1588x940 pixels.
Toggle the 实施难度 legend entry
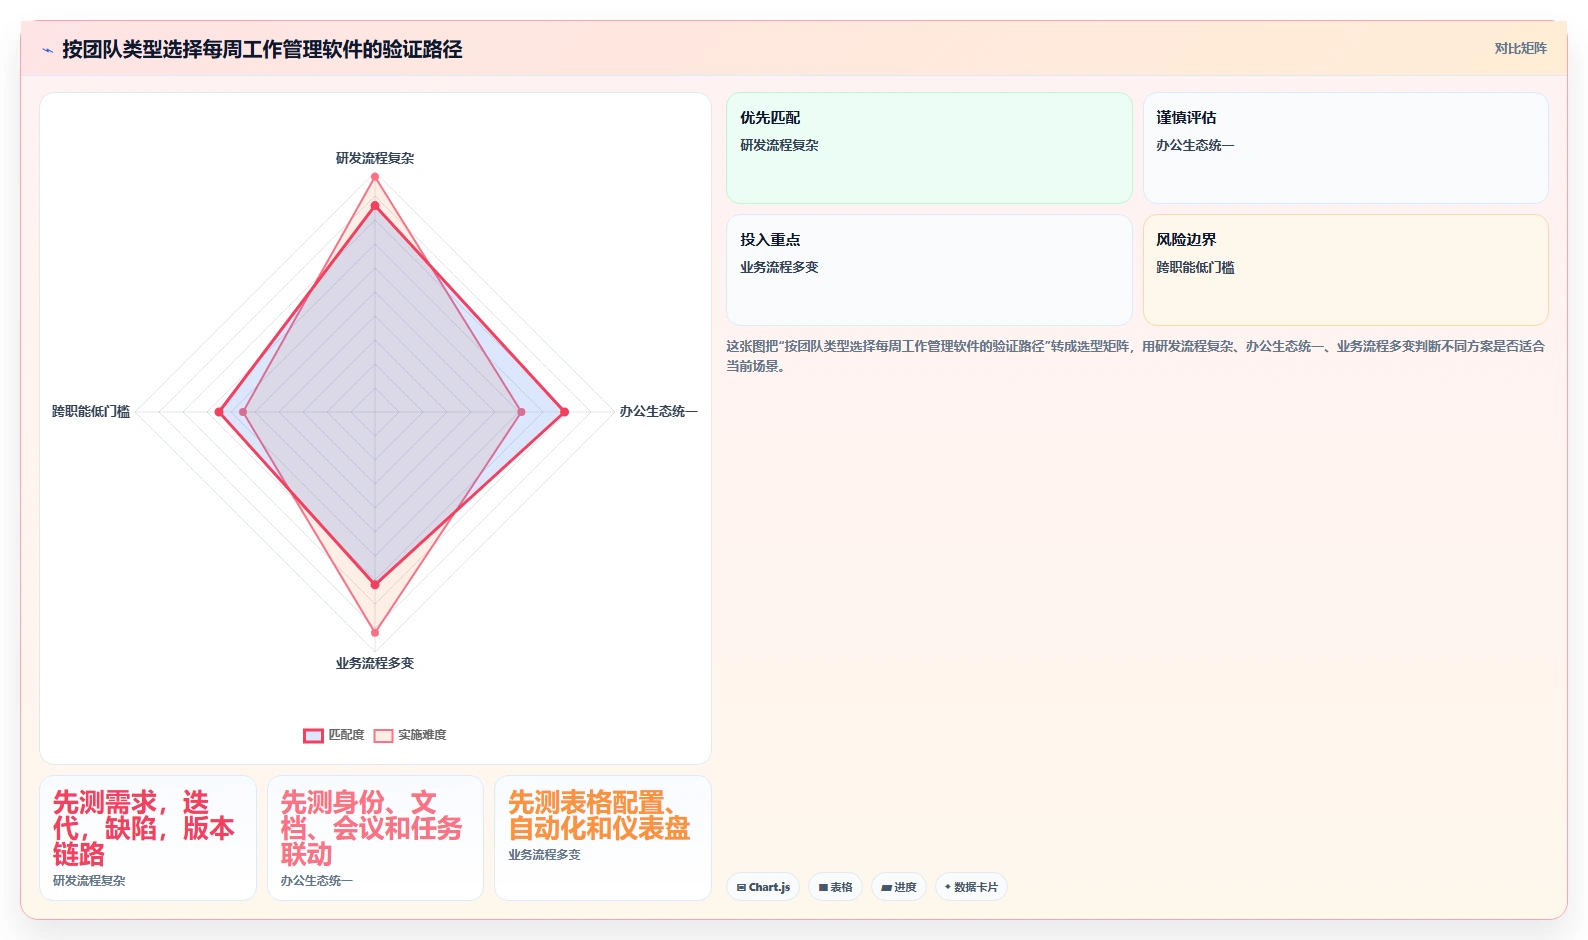pos(410,735)
